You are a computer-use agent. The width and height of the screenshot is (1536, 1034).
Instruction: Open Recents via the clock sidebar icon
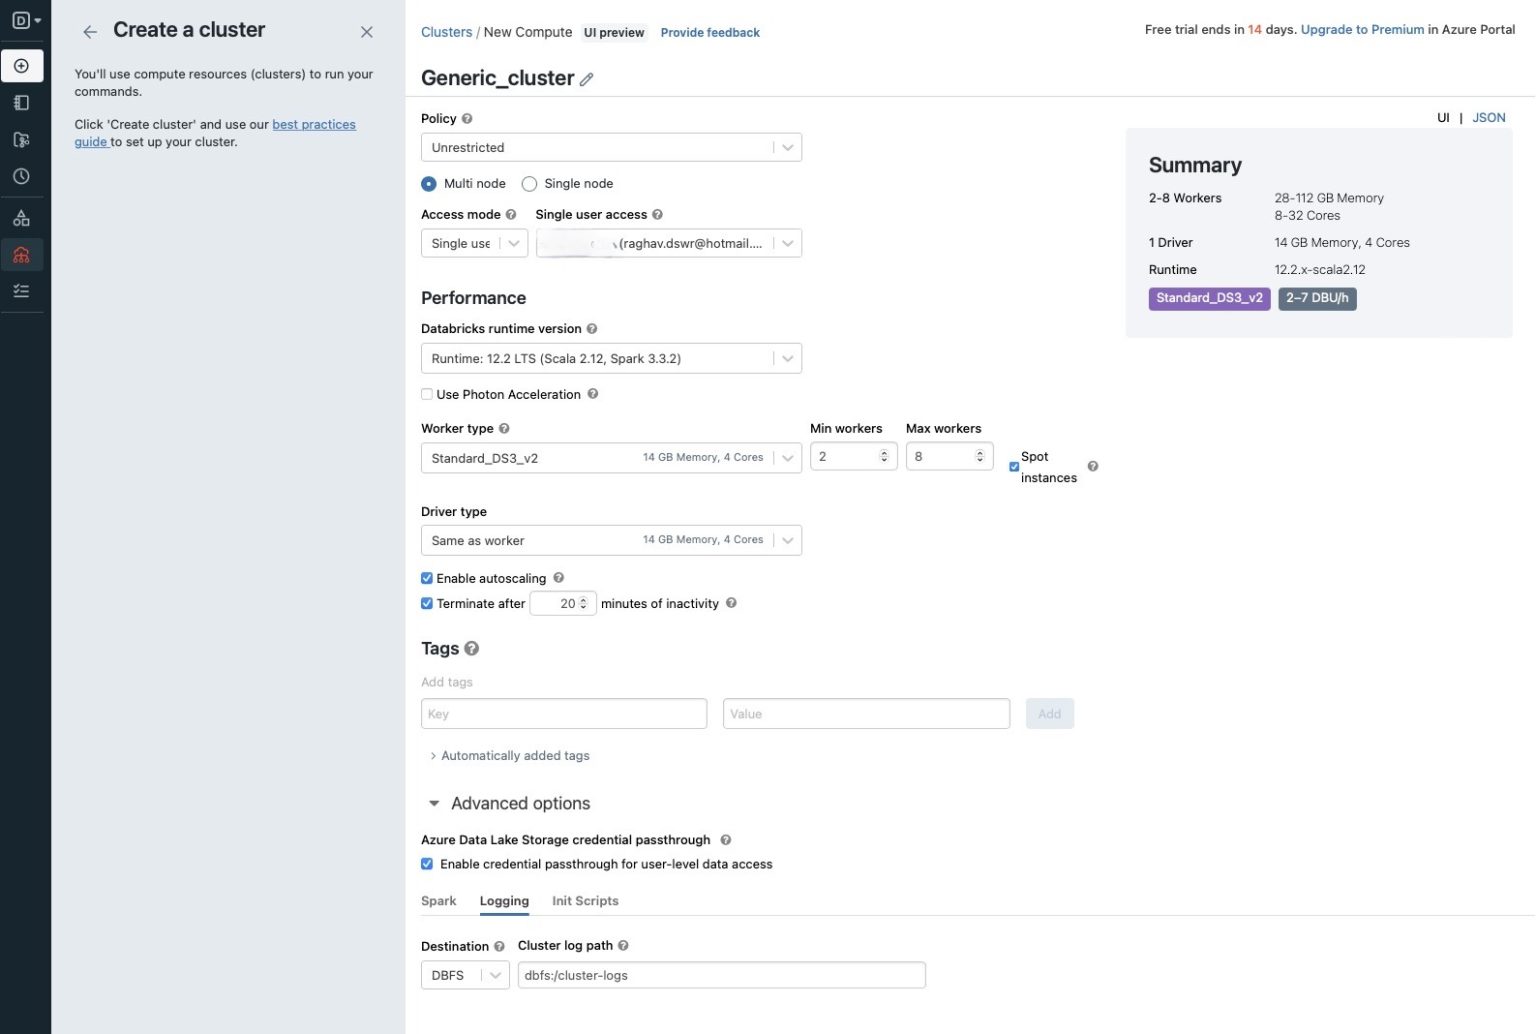tap(22, 176)
